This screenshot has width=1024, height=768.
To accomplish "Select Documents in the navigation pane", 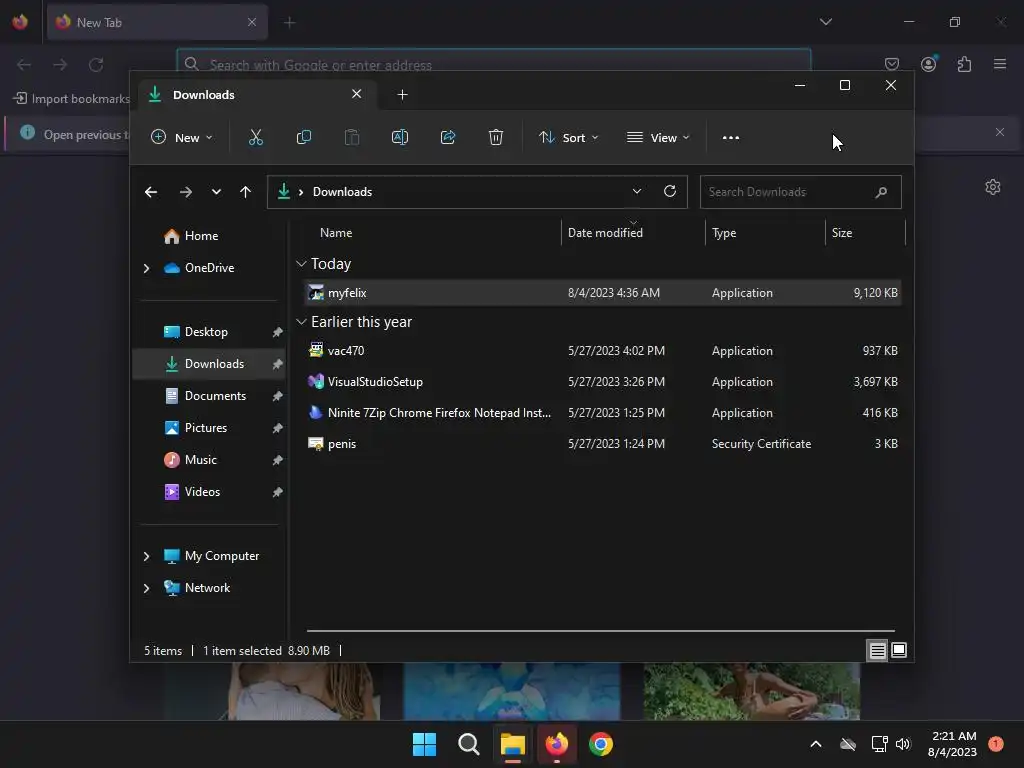I will (215, 396).
